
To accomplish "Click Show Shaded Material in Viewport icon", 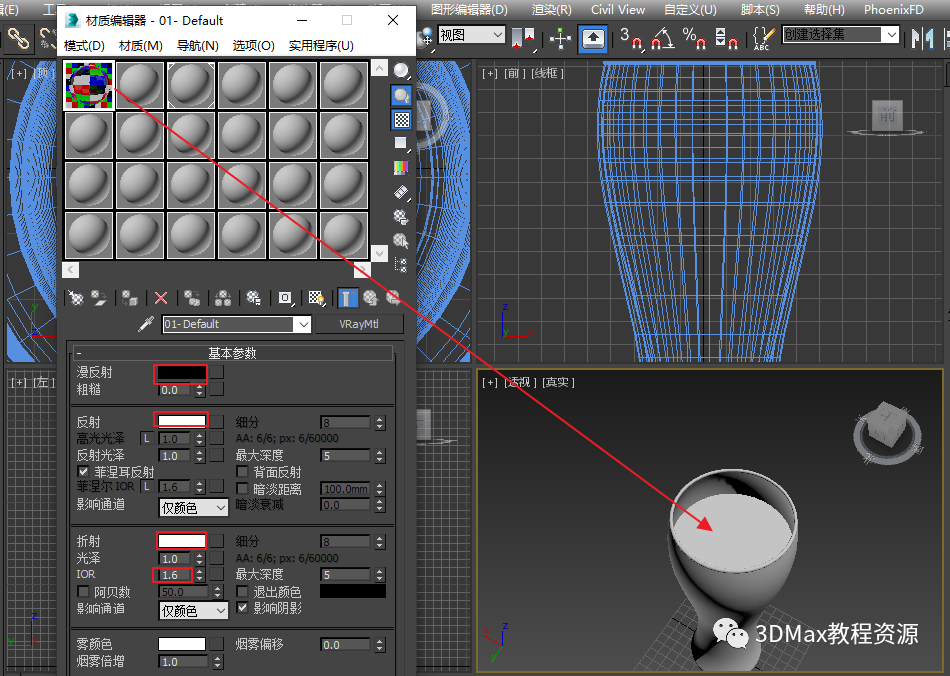I will point(316,297).
